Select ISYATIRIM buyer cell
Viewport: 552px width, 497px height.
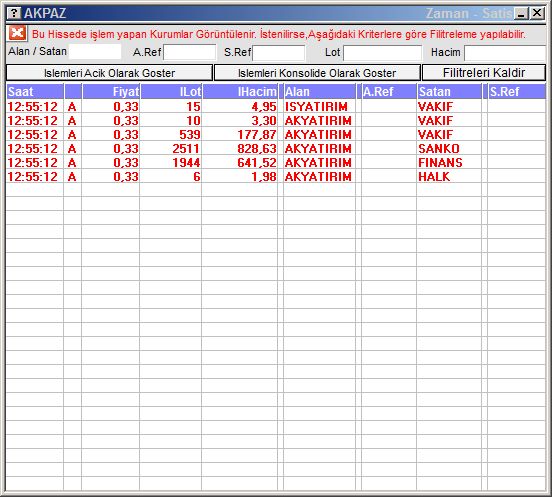[316, 106]
